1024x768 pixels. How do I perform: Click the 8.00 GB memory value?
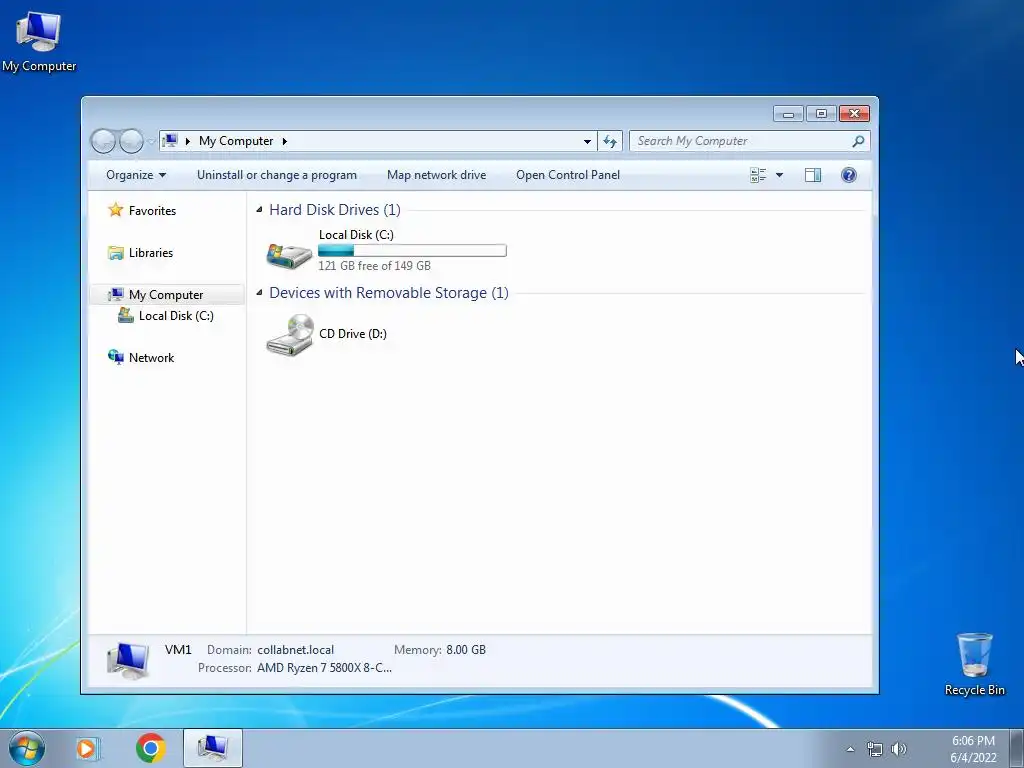click(466, 650)
